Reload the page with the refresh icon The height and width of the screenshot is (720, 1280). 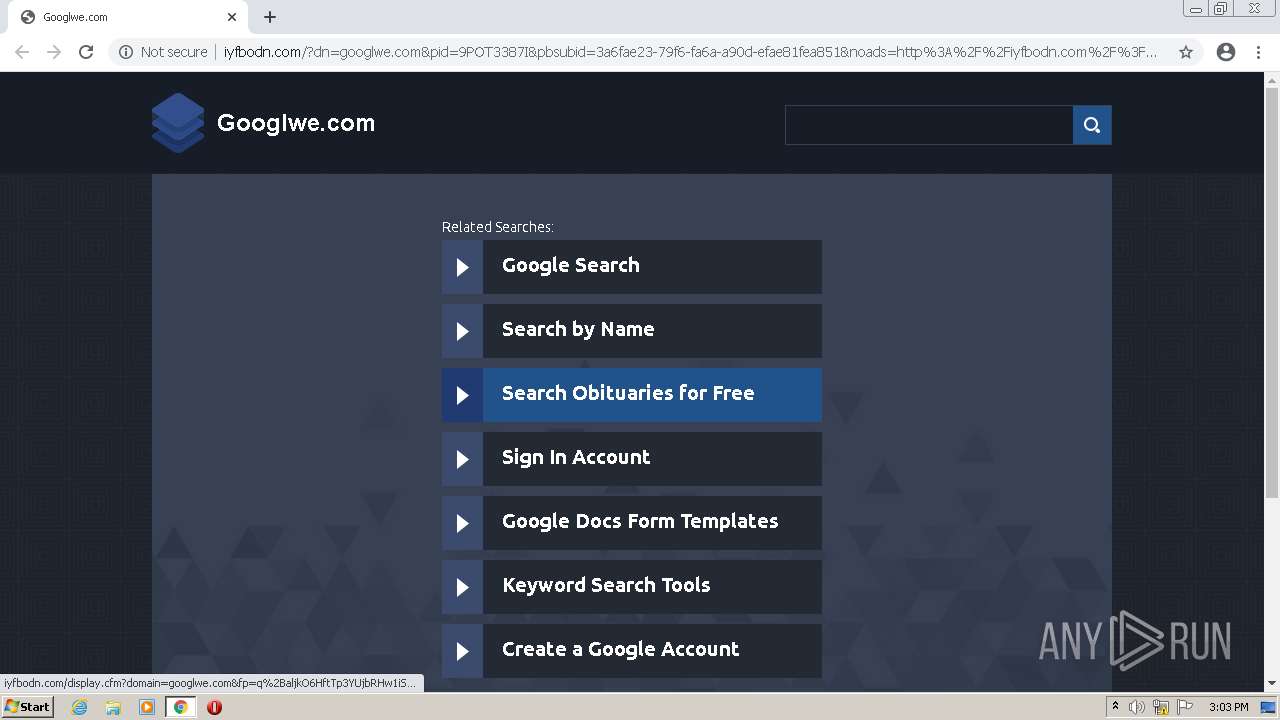click(x=86, y=52)
